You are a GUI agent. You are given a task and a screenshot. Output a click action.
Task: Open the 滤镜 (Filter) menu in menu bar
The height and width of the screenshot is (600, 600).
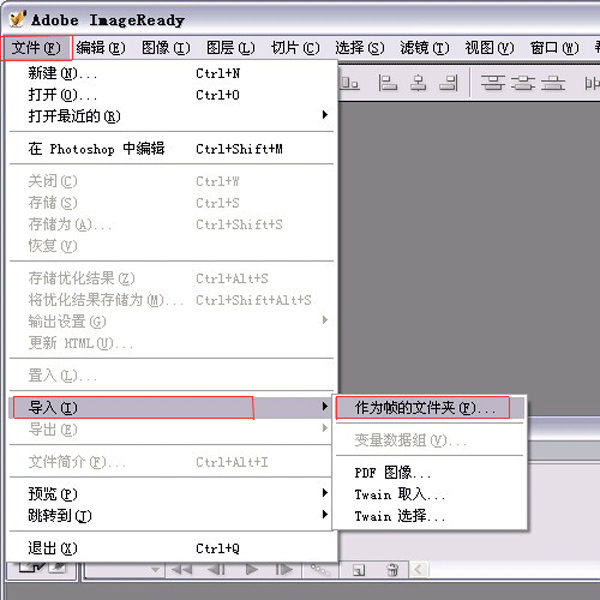click(x=420, y=48)
